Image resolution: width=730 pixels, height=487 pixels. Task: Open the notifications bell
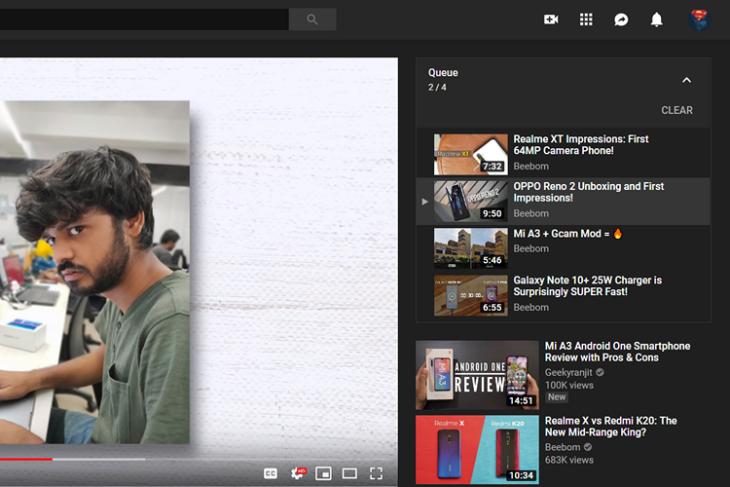(656, 20)
